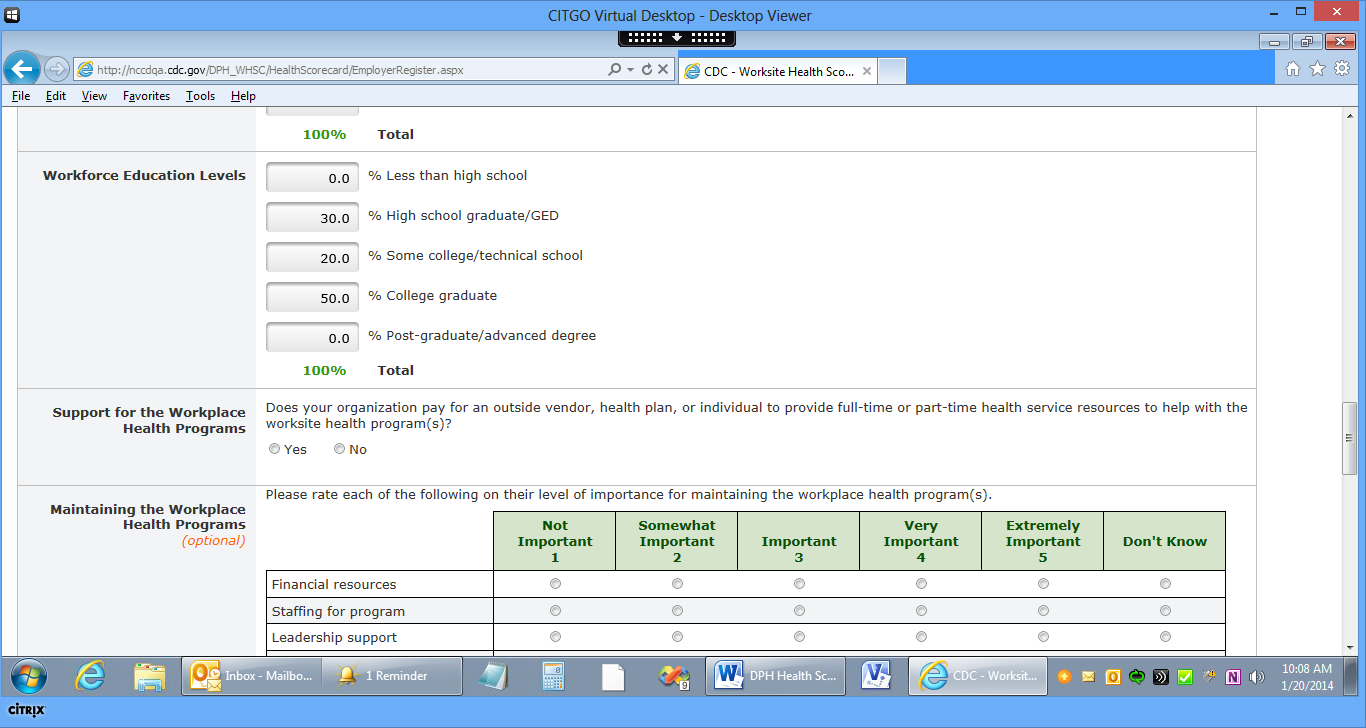Rate Staffing for program as Very Important
1366x728 pixels.
coord(921,610)
